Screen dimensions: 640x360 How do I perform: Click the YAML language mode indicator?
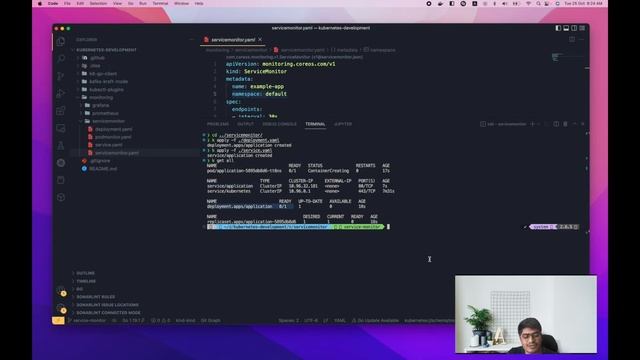click(x=340, y=321)
